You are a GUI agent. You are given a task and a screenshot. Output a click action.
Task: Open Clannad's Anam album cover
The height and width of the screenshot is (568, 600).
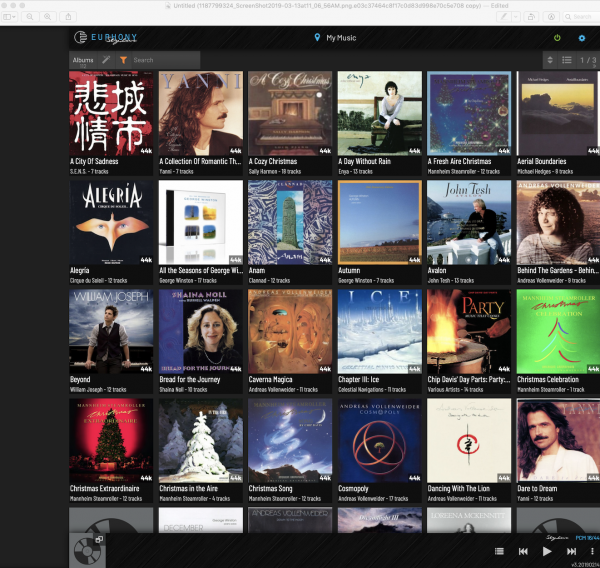pos(290,222)
